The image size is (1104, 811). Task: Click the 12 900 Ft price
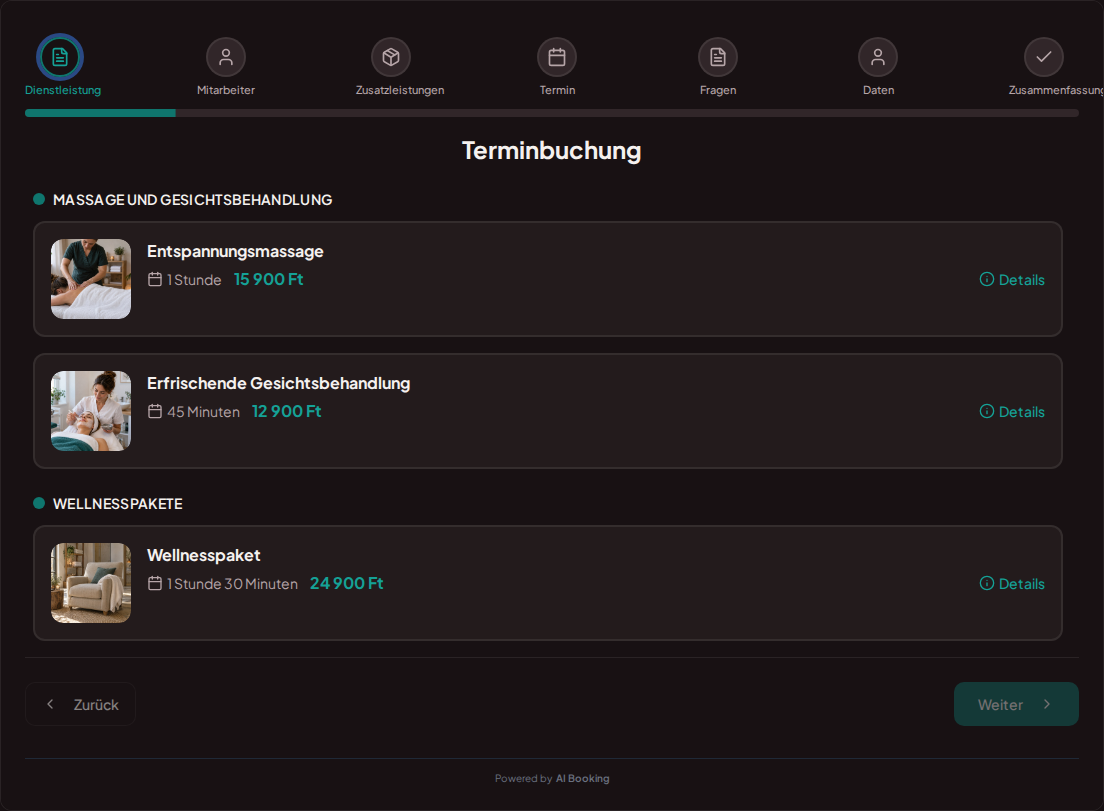coord(287,411)
